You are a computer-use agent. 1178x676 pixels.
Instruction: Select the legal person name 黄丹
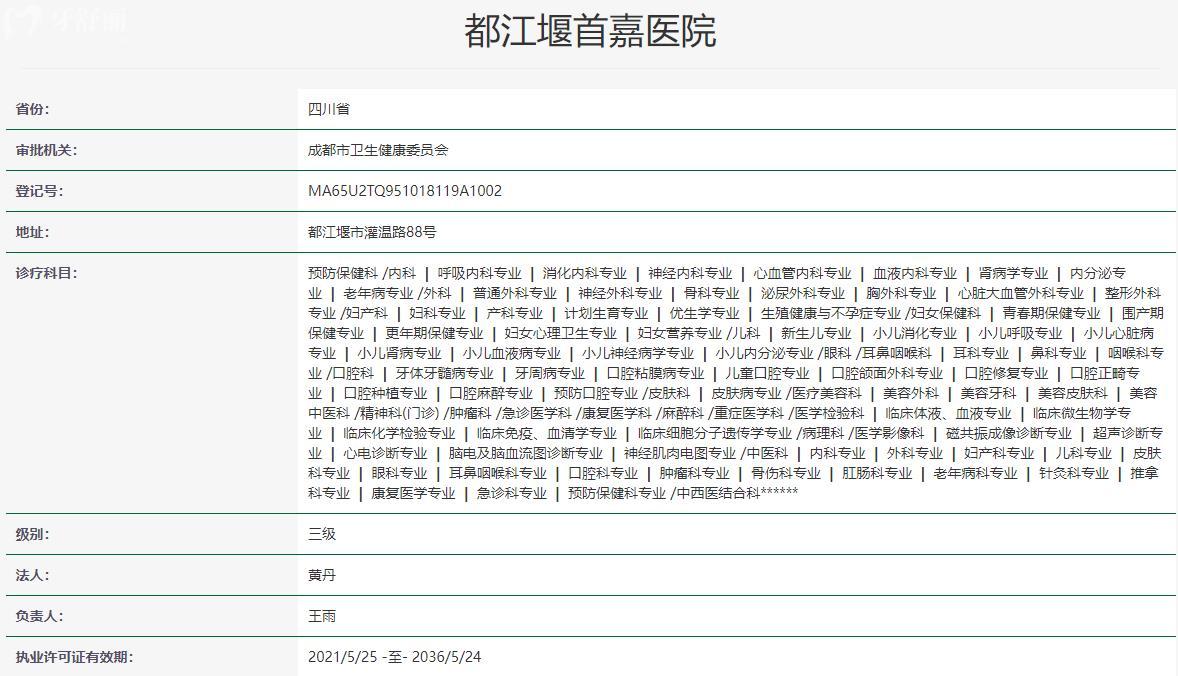click(322, 575)
